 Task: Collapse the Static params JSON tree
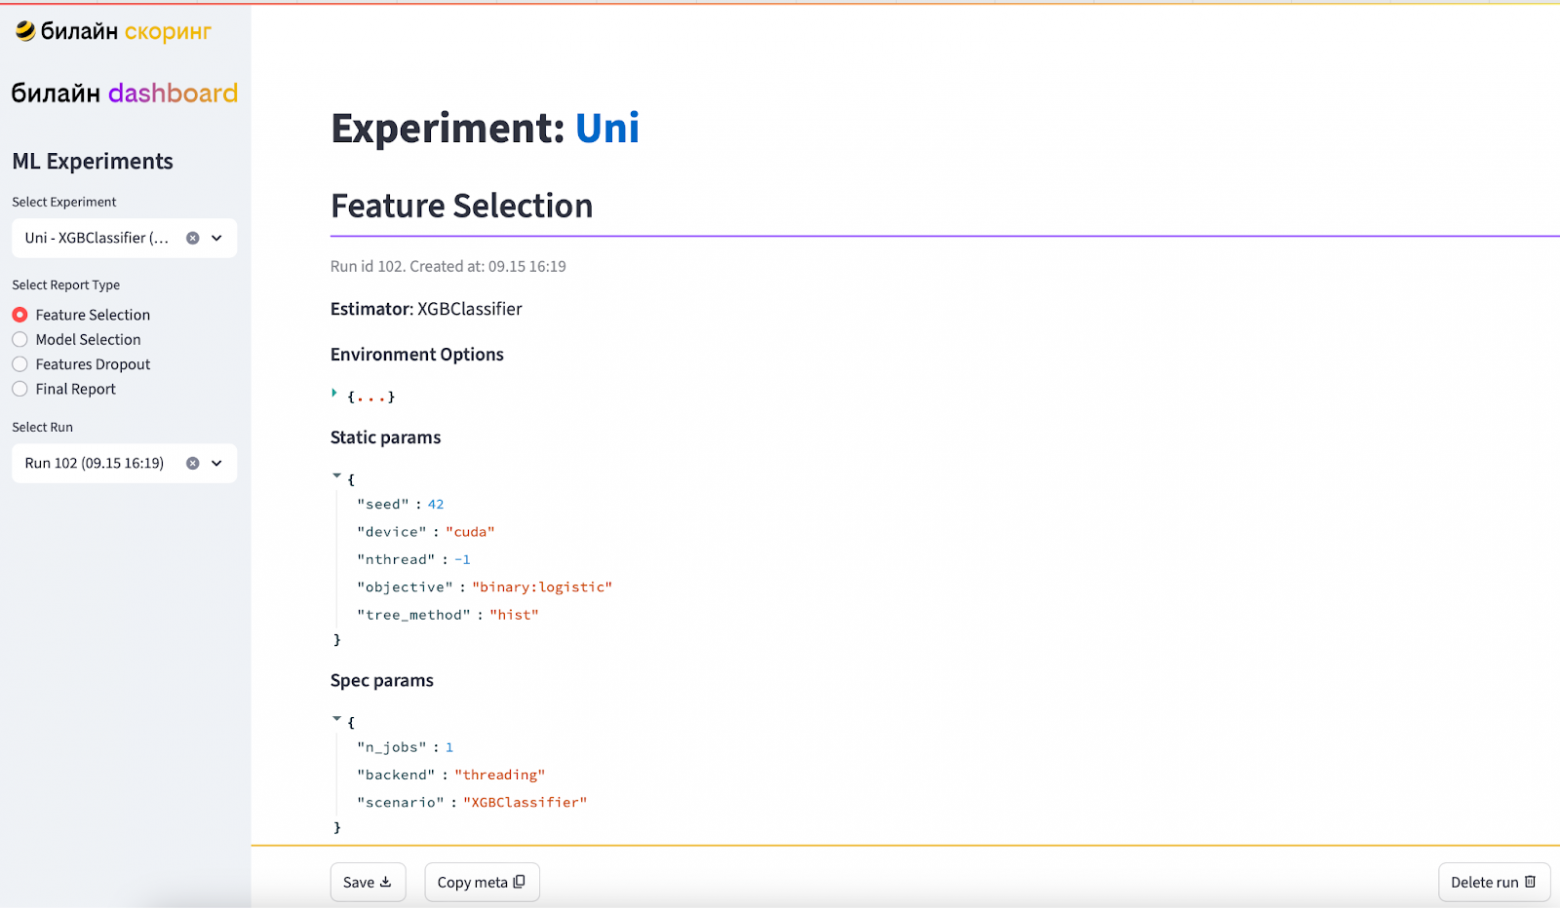(x=337, y=476)
